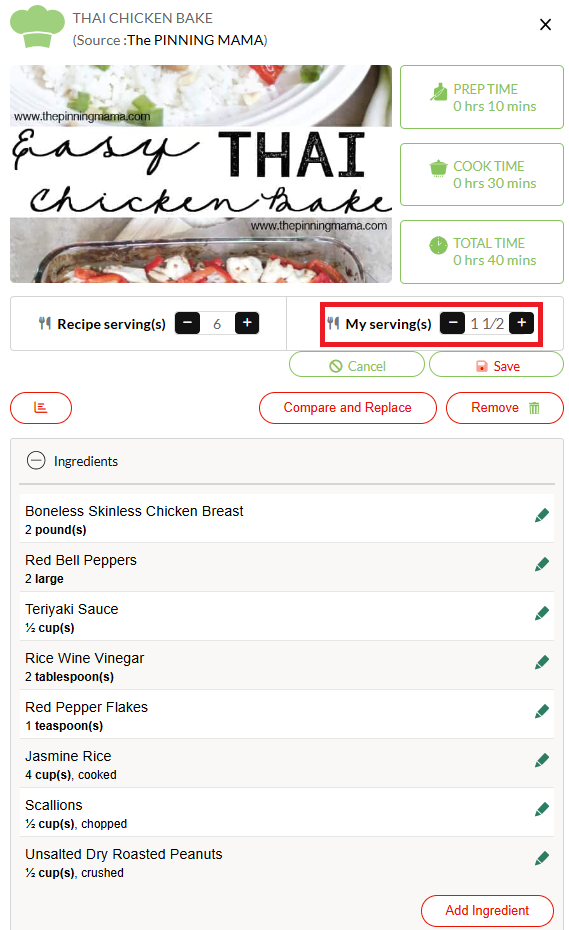Screen dimensions: 569x930
Task: Increase Recipe servings with plus button
Action: point(247,323)
